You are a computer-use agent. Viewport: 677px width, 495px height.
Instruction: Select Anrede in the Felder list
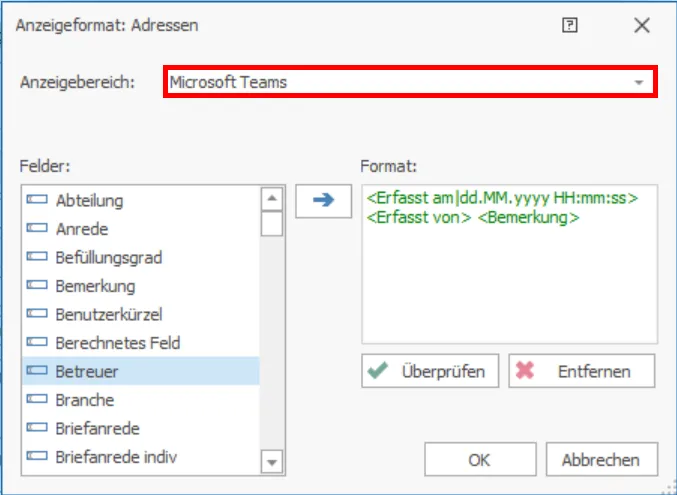click(141, 229)
